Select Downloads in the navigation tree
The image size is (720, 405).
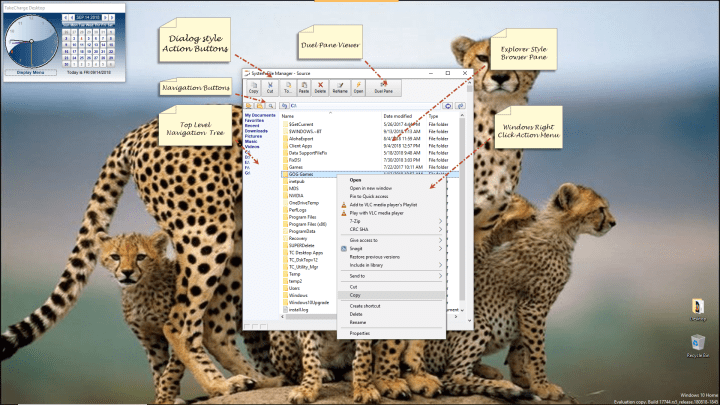coord(257,129)
